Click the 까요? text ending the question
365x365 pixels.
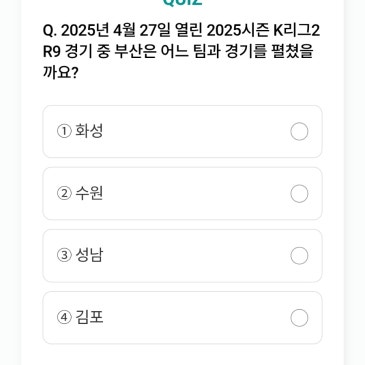point(61,72)
